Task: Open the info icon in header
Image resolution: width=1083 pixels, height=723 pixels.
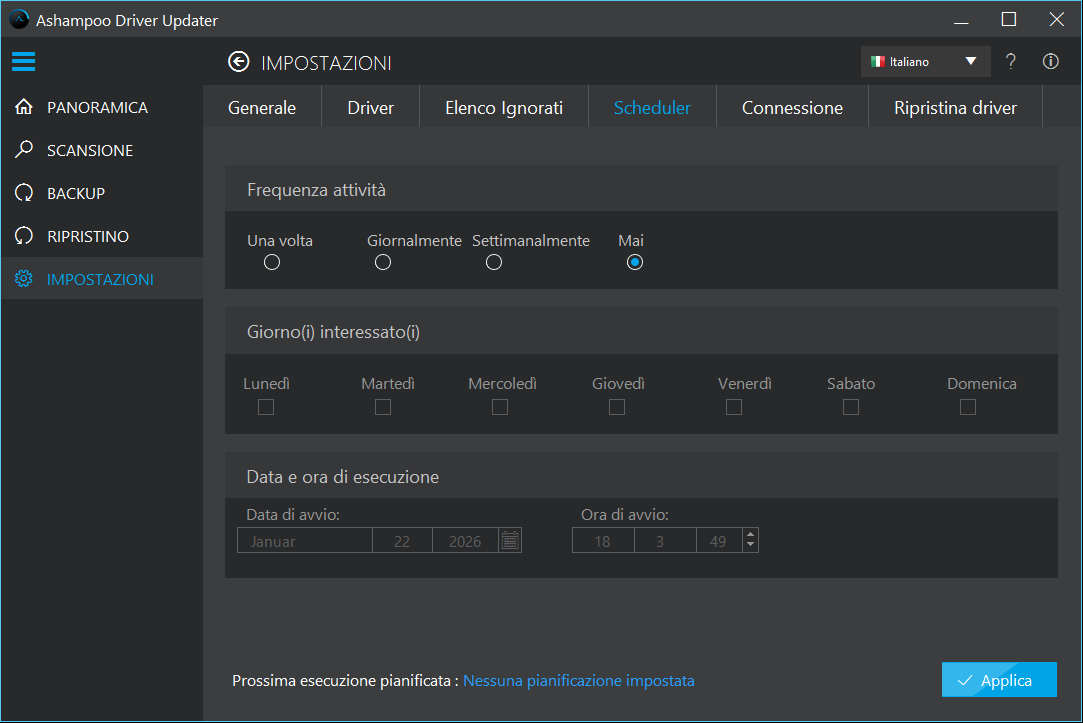Action: [x=1050, y=62]
